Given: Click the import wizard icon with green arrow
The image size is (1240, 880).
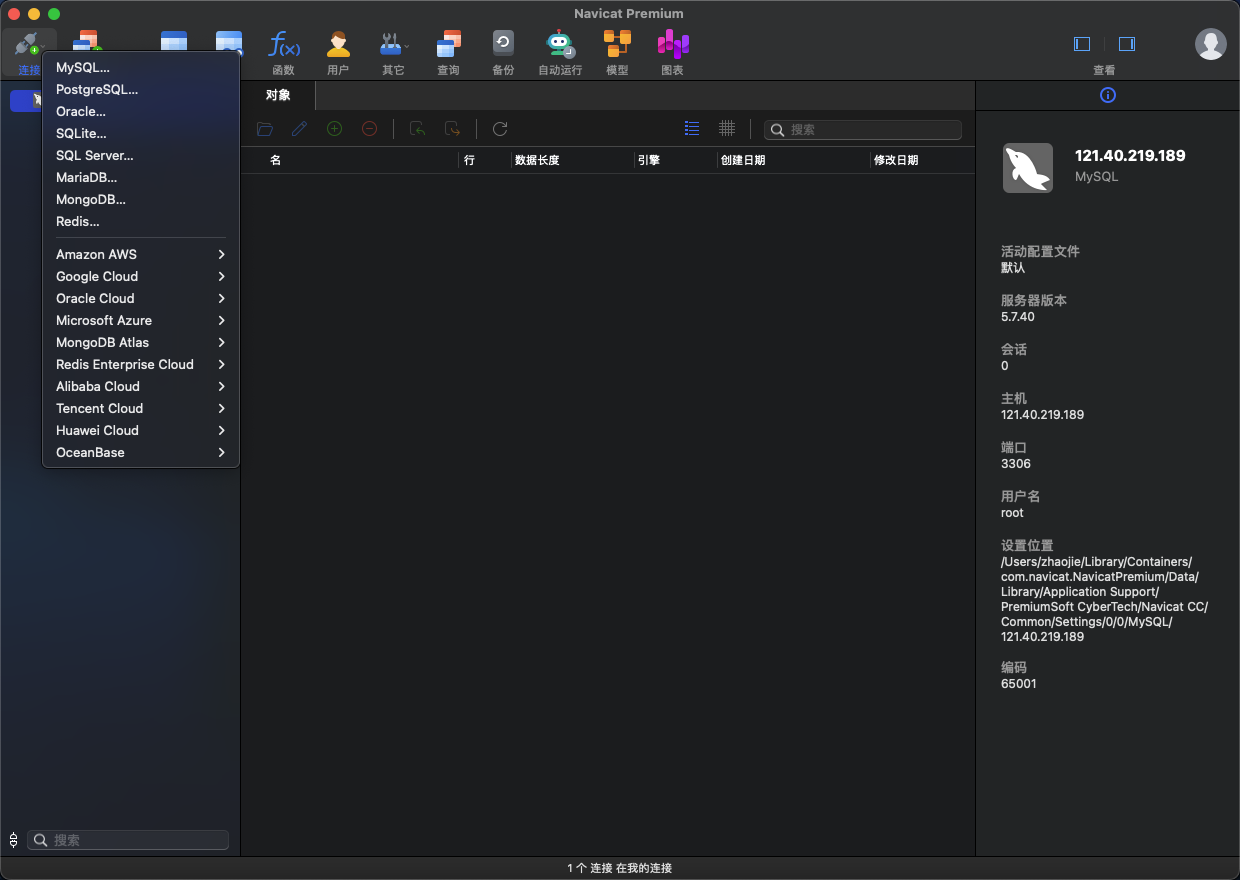Looking at the screenshot, I should point(418,129).
